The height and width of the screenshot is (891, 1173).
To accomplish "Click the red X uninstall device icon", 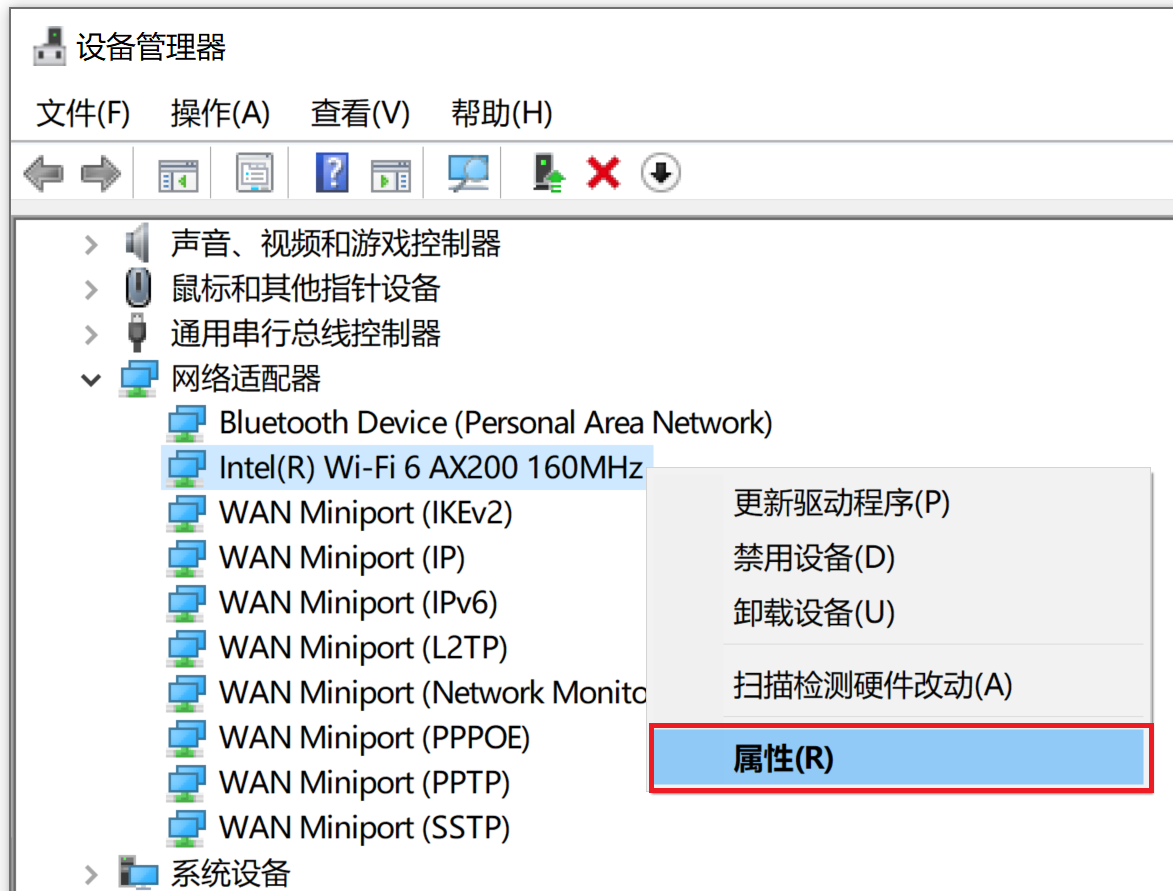I will click(603, 174).
